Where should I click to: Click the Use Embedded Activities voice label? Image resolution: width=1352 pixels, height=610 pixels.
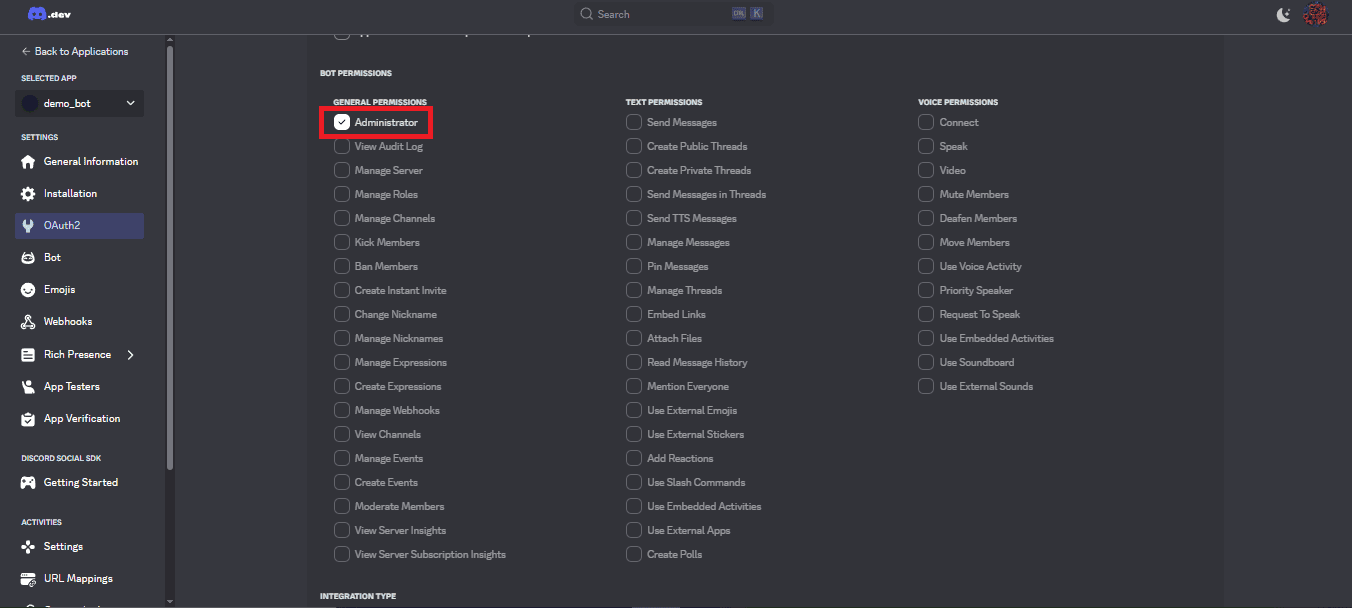(x=997, y=339)
